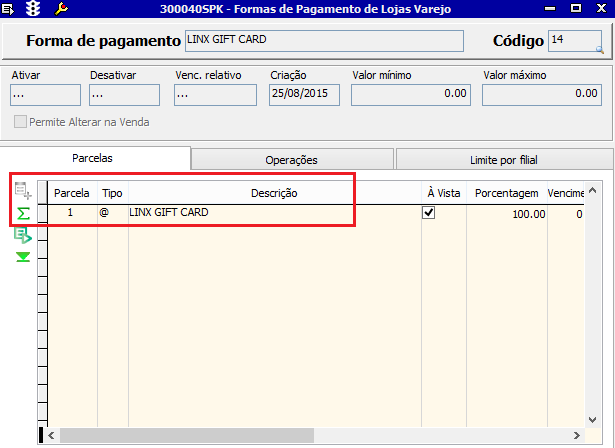Click the horizontal scrollbar thumb
The height and width of the screenshot is (448, 615).
[x=187, y=435]
